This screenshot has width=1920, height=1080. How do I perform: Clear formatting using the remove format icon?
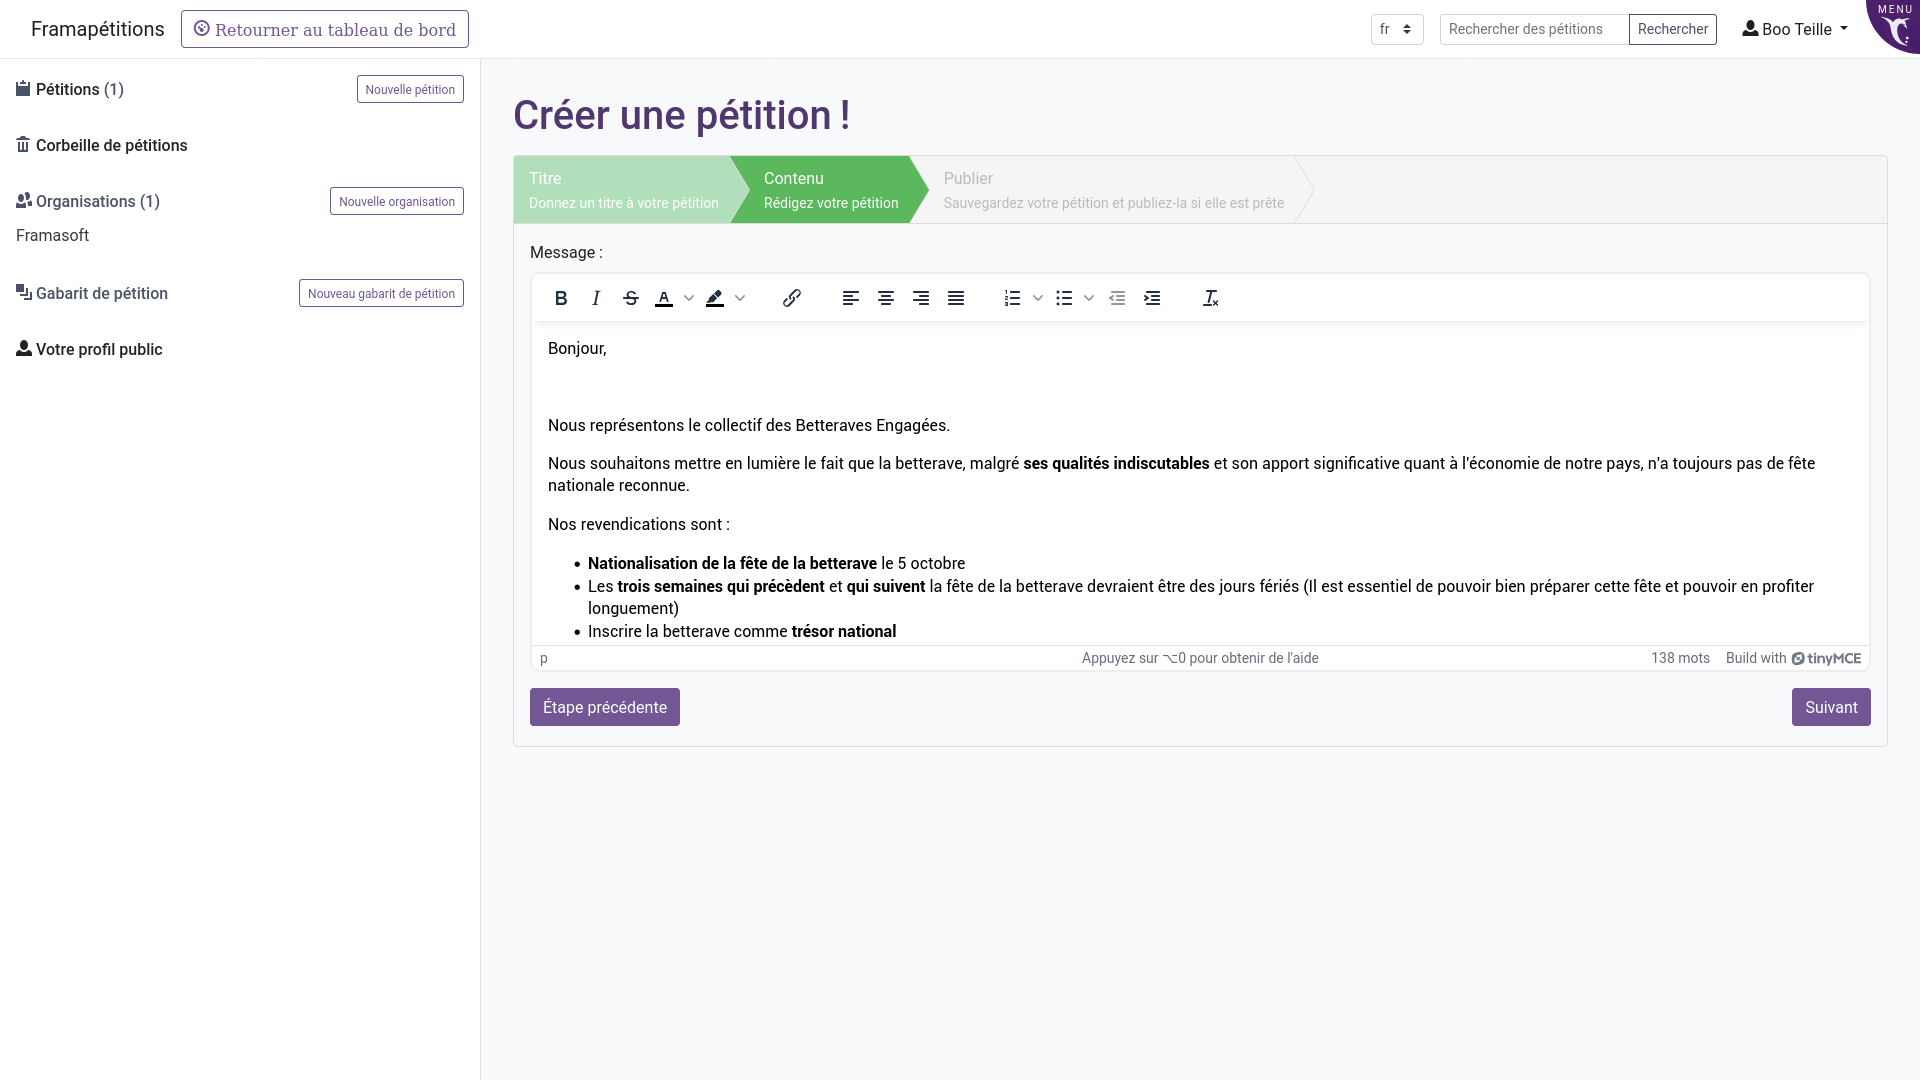coord(1211,298)
